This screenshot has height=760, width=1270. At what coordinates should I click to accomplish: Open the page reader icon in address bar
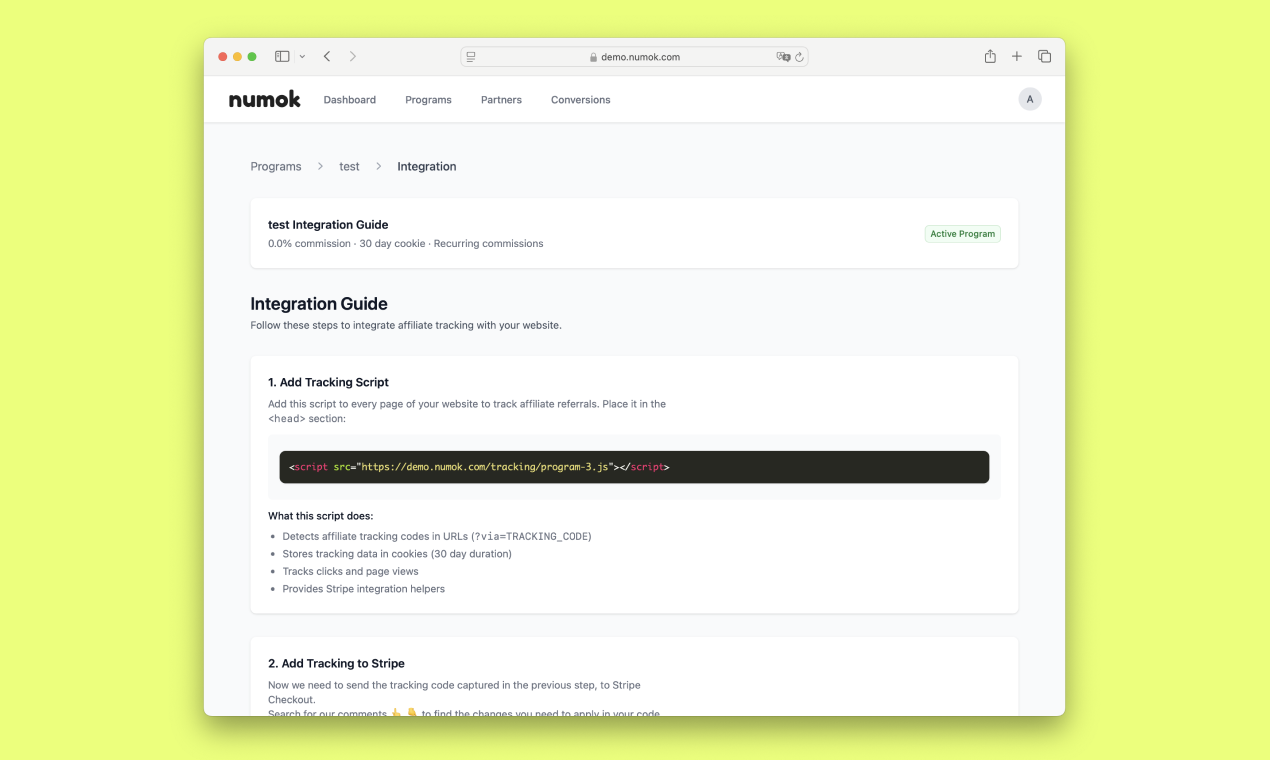point(471,57)
